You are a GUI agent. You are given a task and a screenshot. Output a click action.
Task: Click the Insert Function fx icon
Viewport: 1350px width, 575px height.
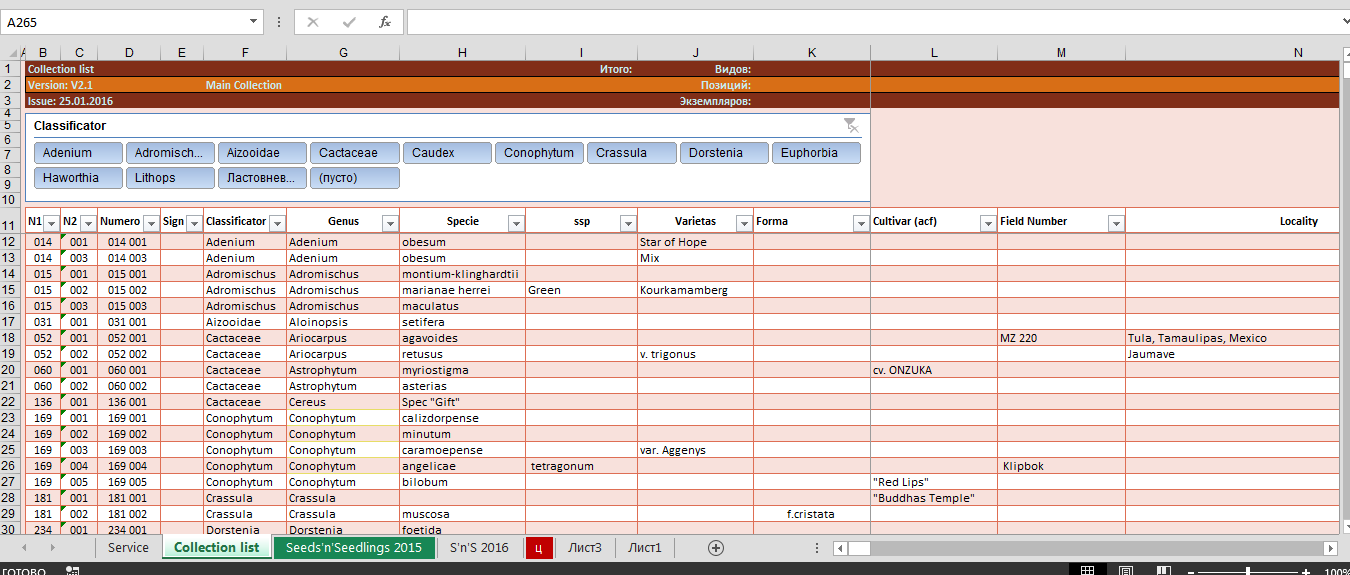pyautogui.click(x=384, y=22)
